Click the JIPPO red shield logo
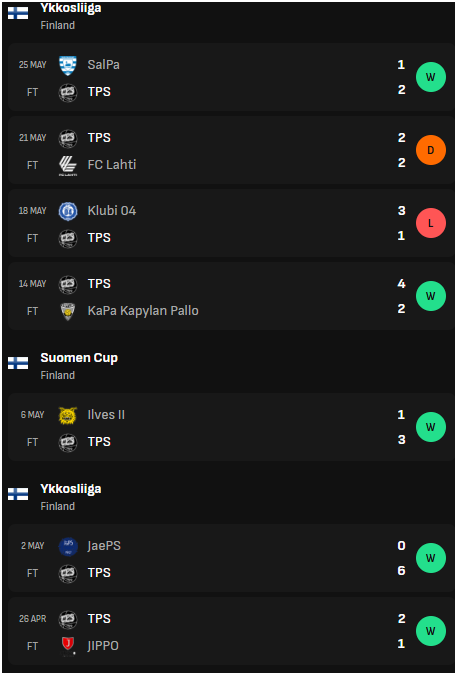The height and width of the screenshot is (675, 457). click(68, 646)
